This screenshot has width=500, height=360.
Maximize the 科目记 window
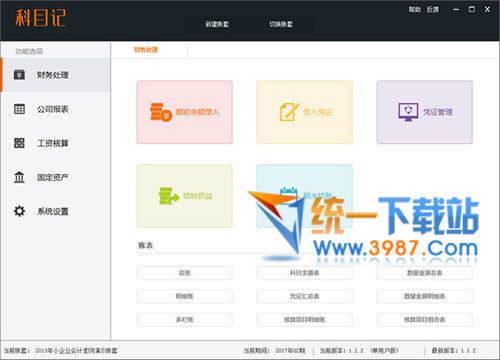pyautogui.click(x=472, y=9)
